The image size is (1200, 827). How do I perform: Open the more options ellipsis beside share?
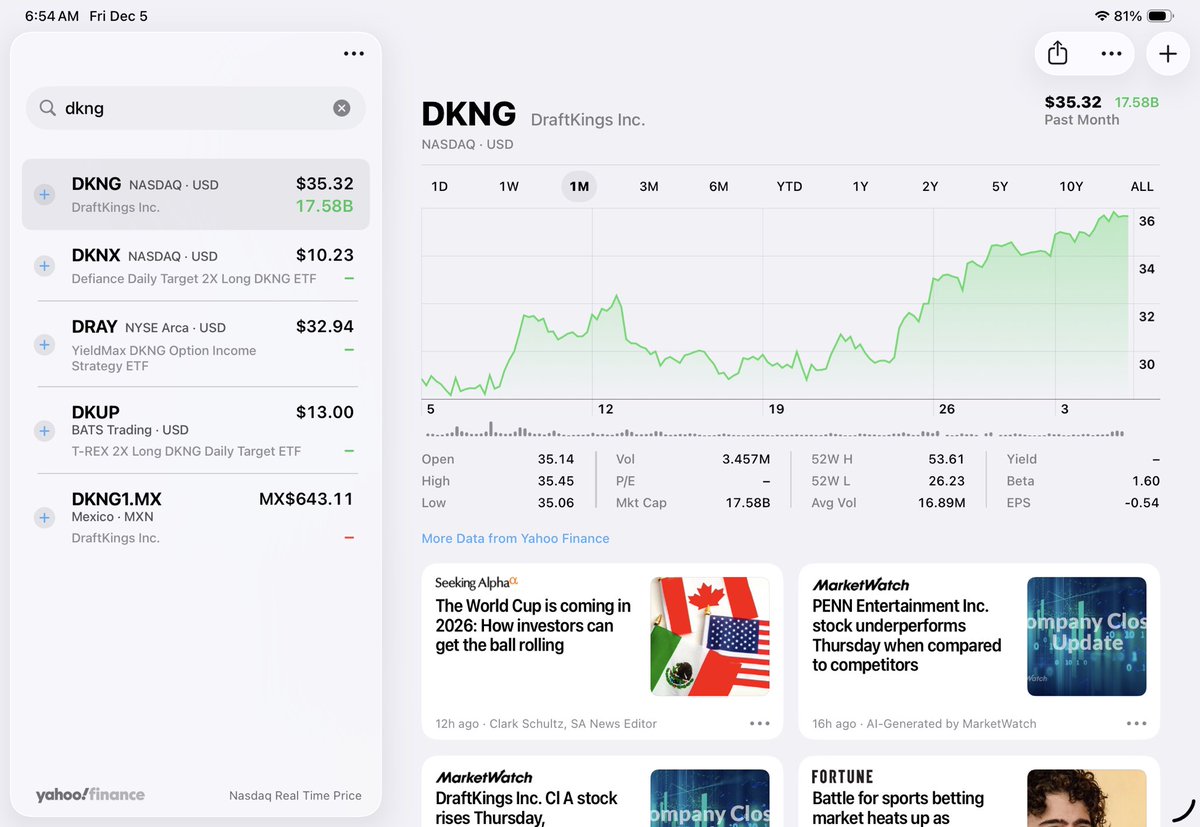pos(1111,54)
